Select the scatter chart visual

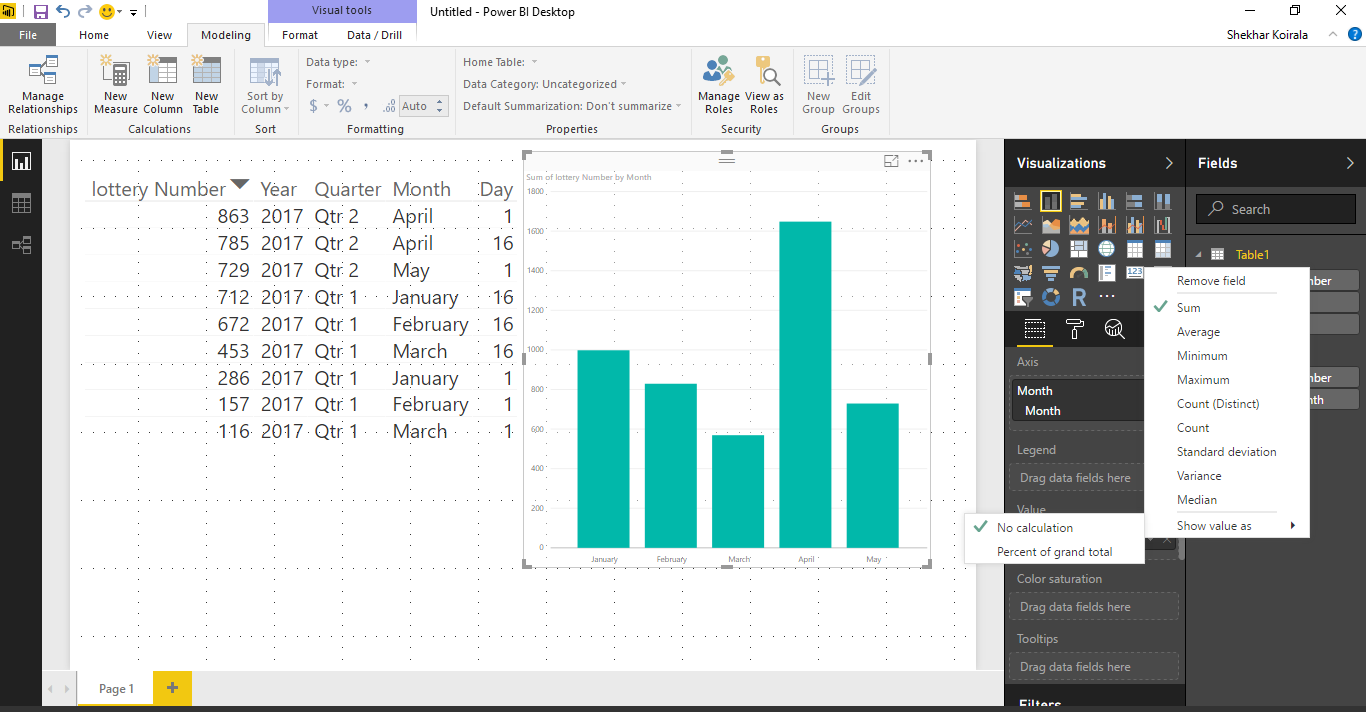click(x=1022, y=249)
